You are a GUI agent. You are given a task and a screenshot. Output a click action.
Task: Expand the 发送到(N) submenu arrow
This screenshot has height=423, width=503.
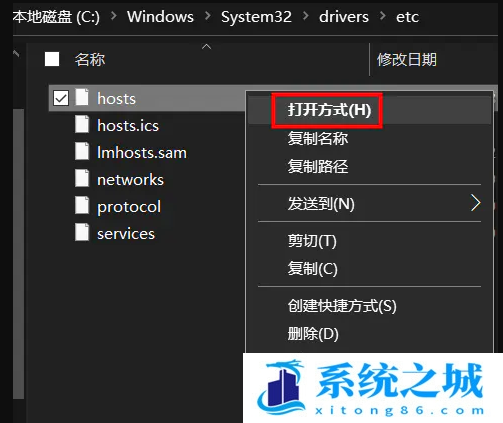[476, 203]
